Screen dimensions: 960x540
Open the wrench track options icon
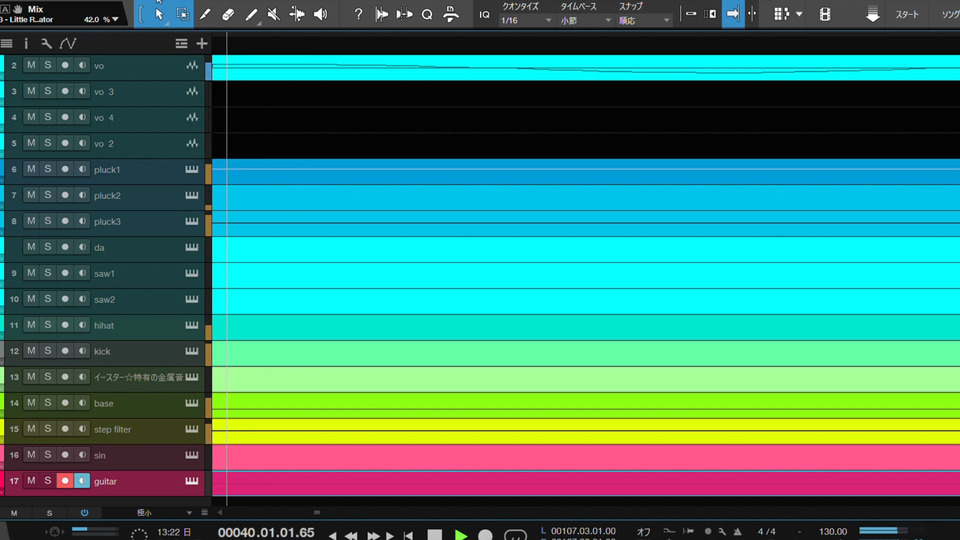(46, 43)
